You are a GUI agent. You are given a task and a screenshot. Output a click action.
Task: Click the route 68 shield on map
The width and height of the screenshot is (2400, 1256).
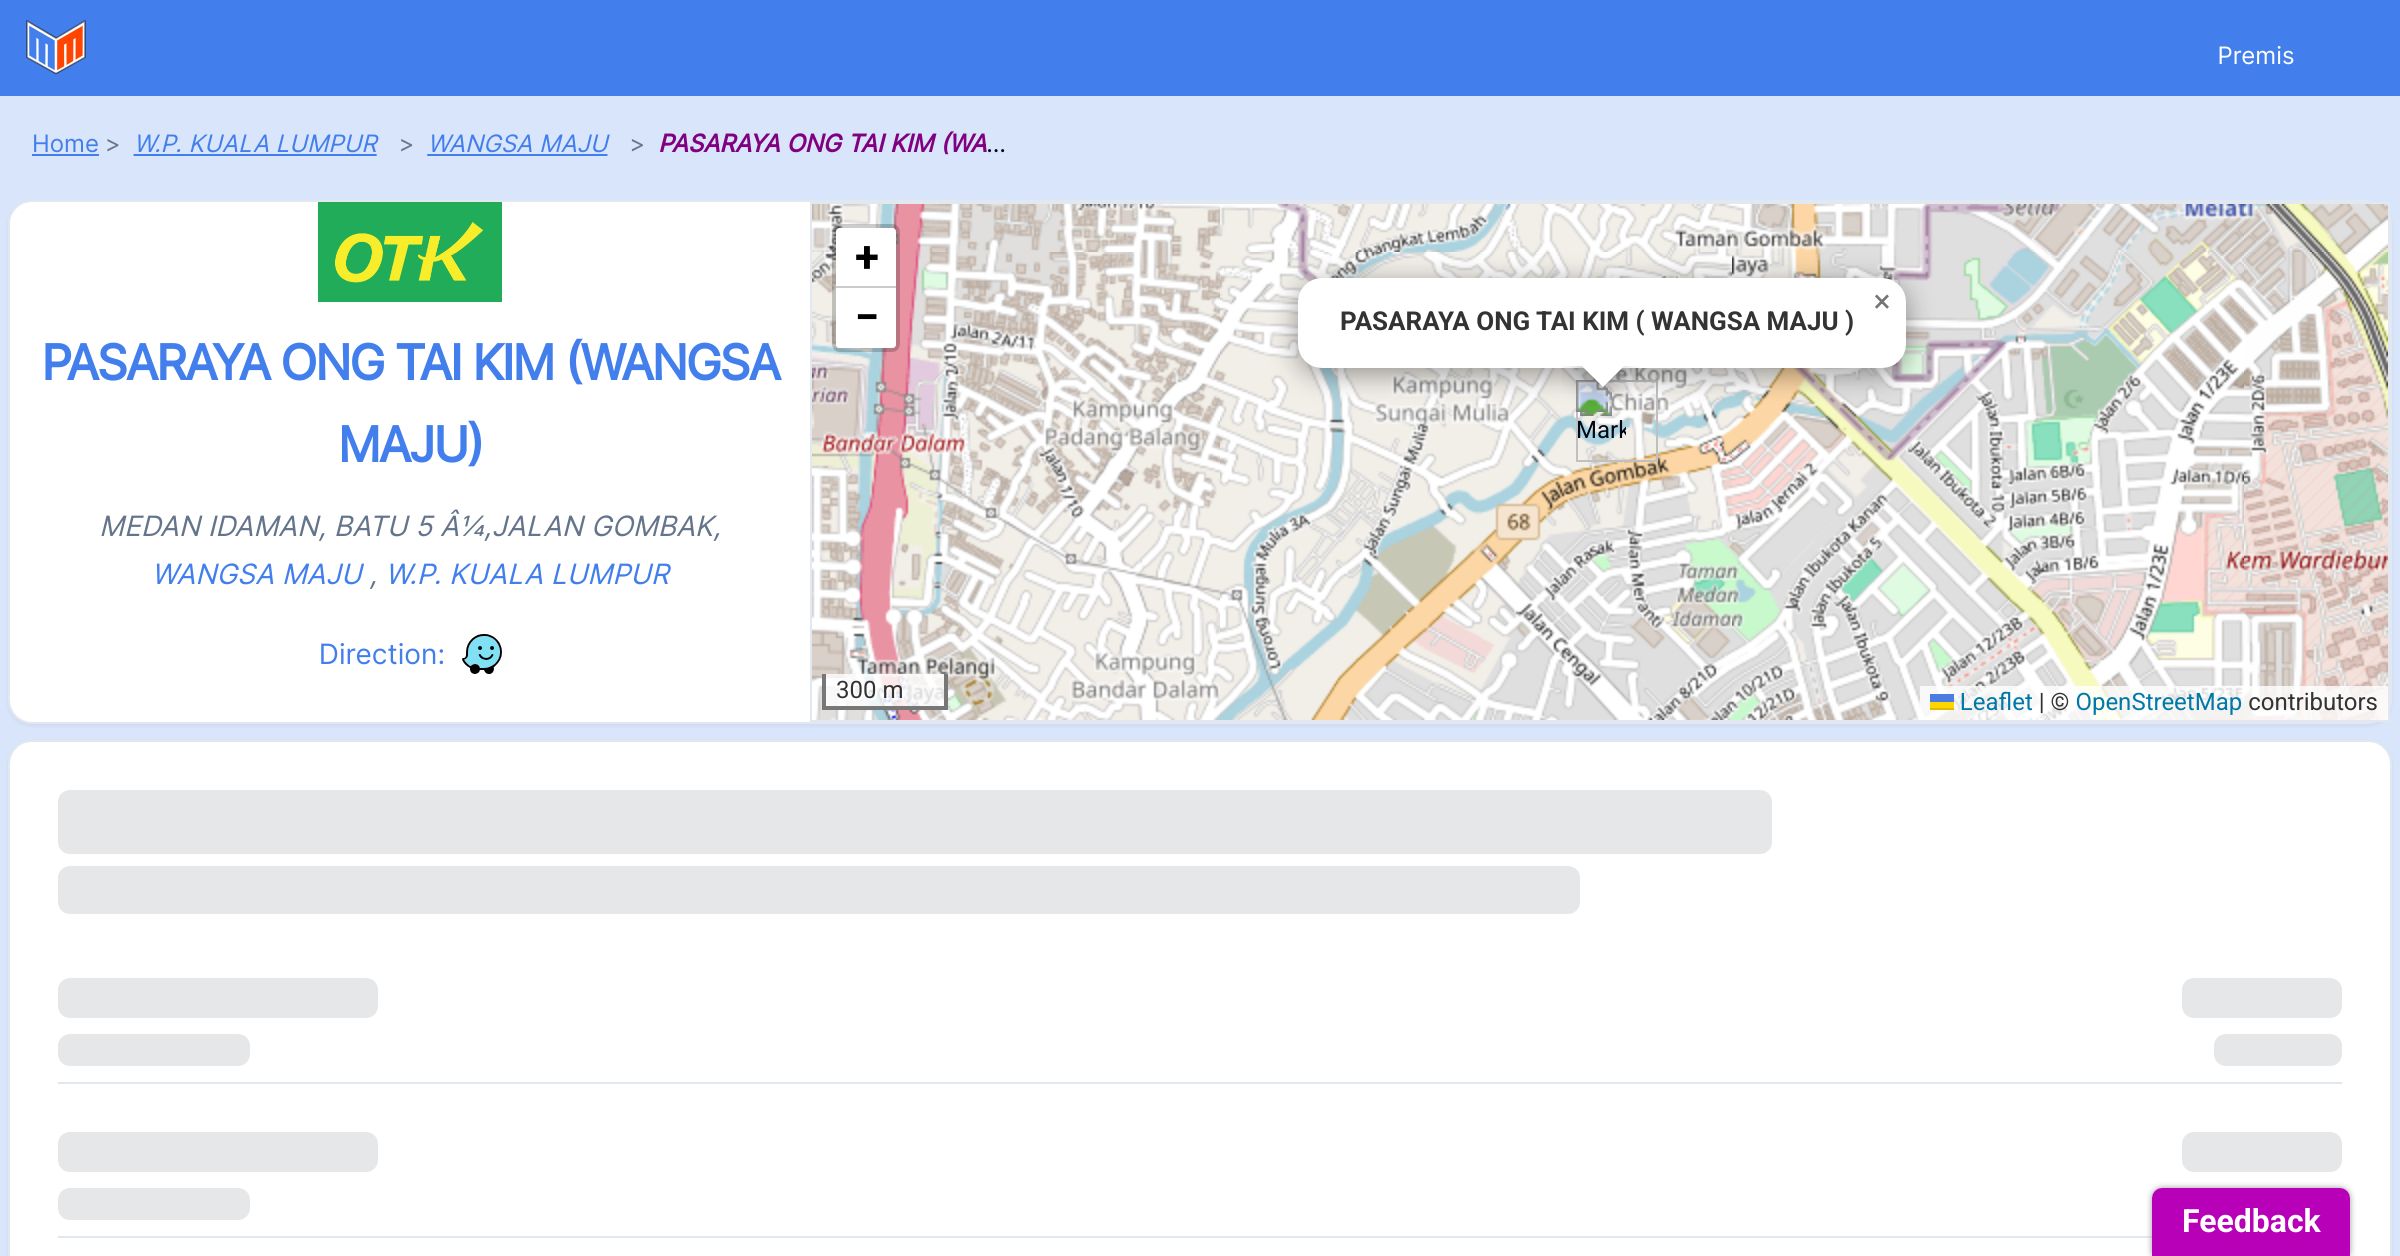coord(1517,521)
